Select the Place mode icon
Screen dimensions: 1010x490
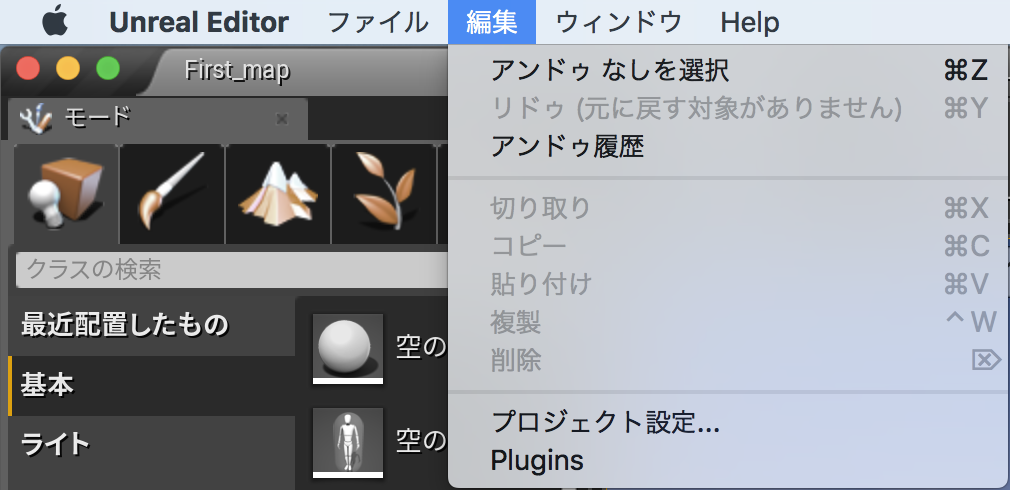(66, 194)
